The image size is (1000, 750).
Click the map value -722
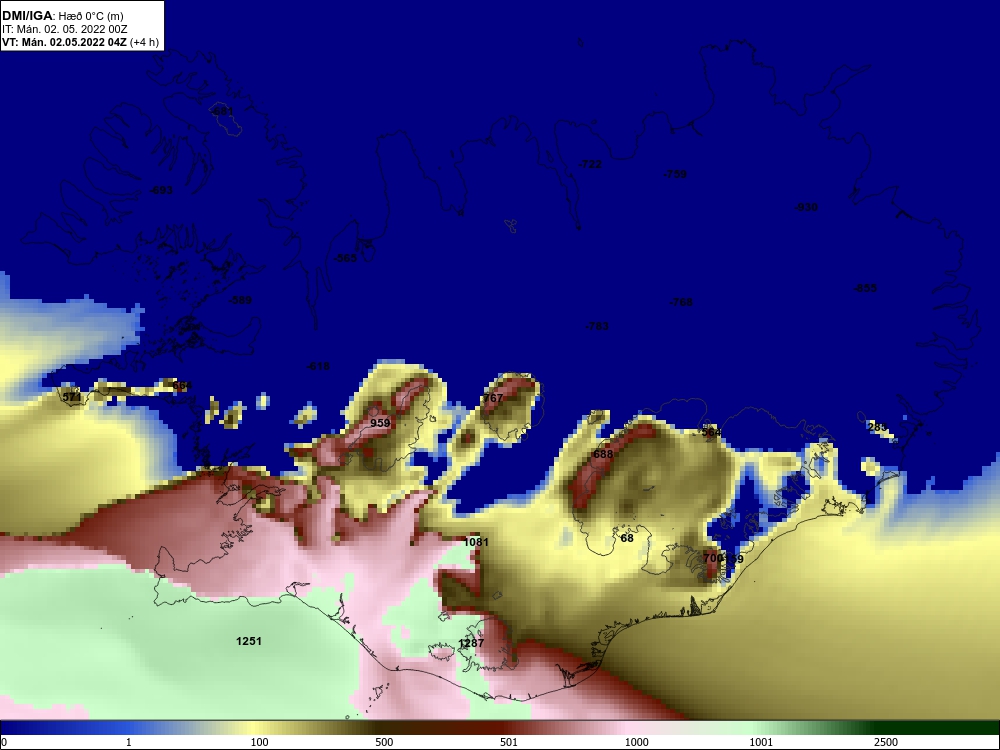pos(590,164)
